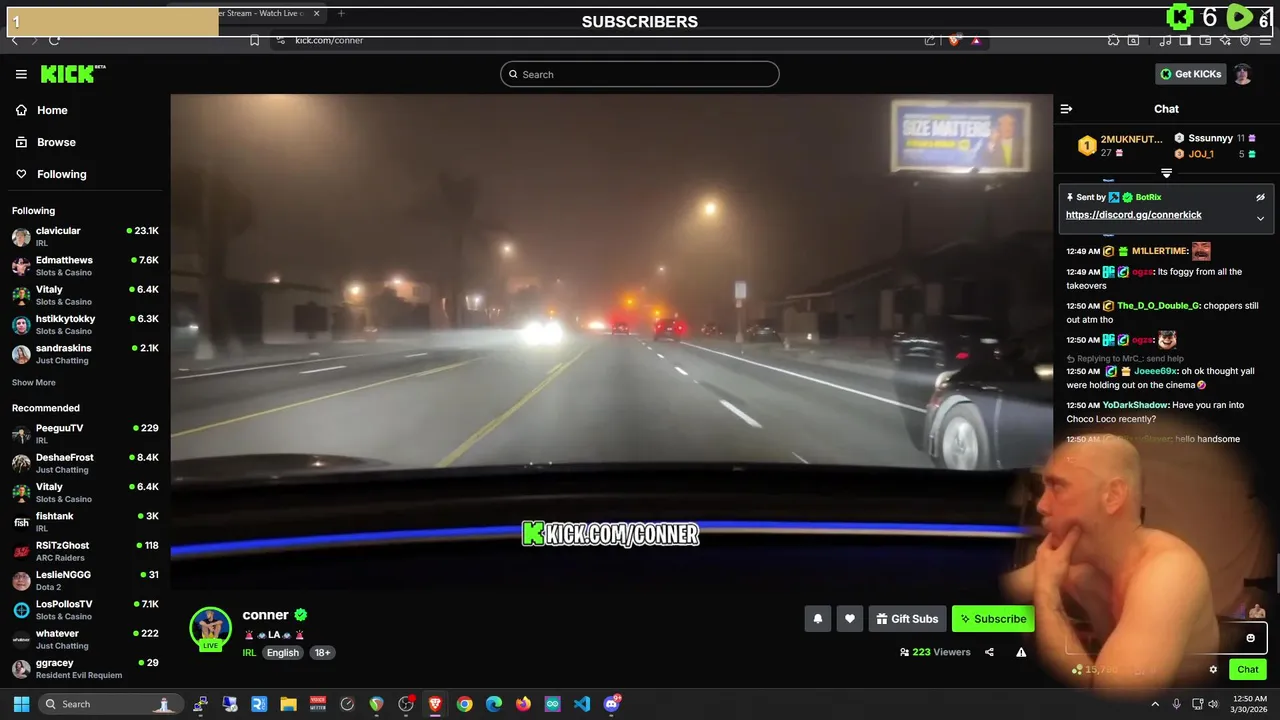Open Brave Leo AI sparkle icon

pyautogui.click(x=1226, y=40)
